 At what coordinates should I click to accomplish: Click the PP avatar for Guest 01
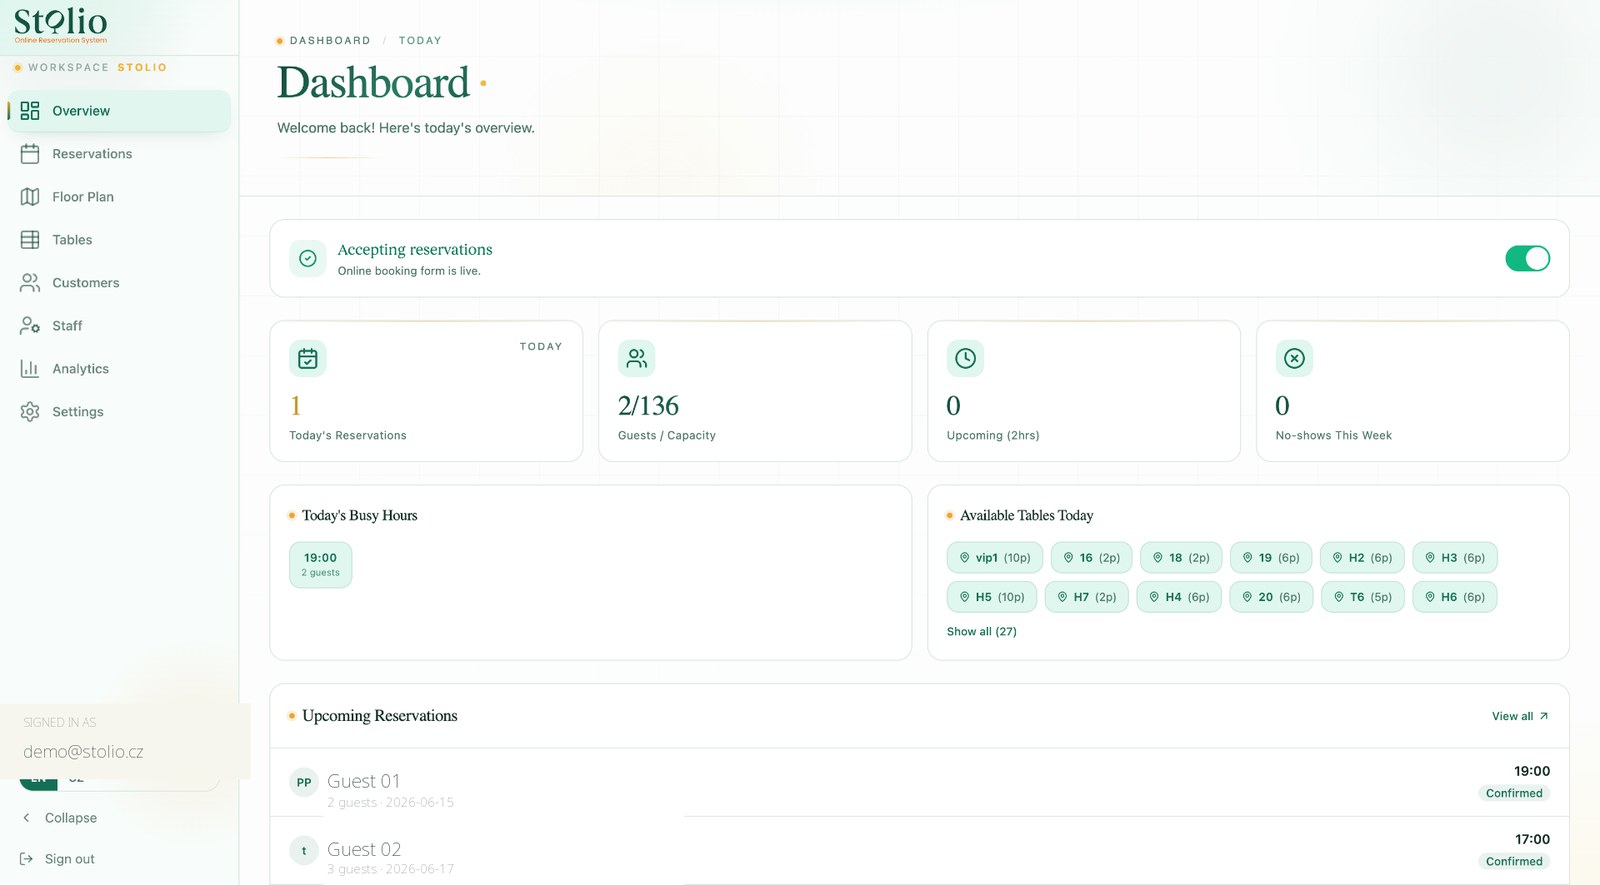point(304,783)
